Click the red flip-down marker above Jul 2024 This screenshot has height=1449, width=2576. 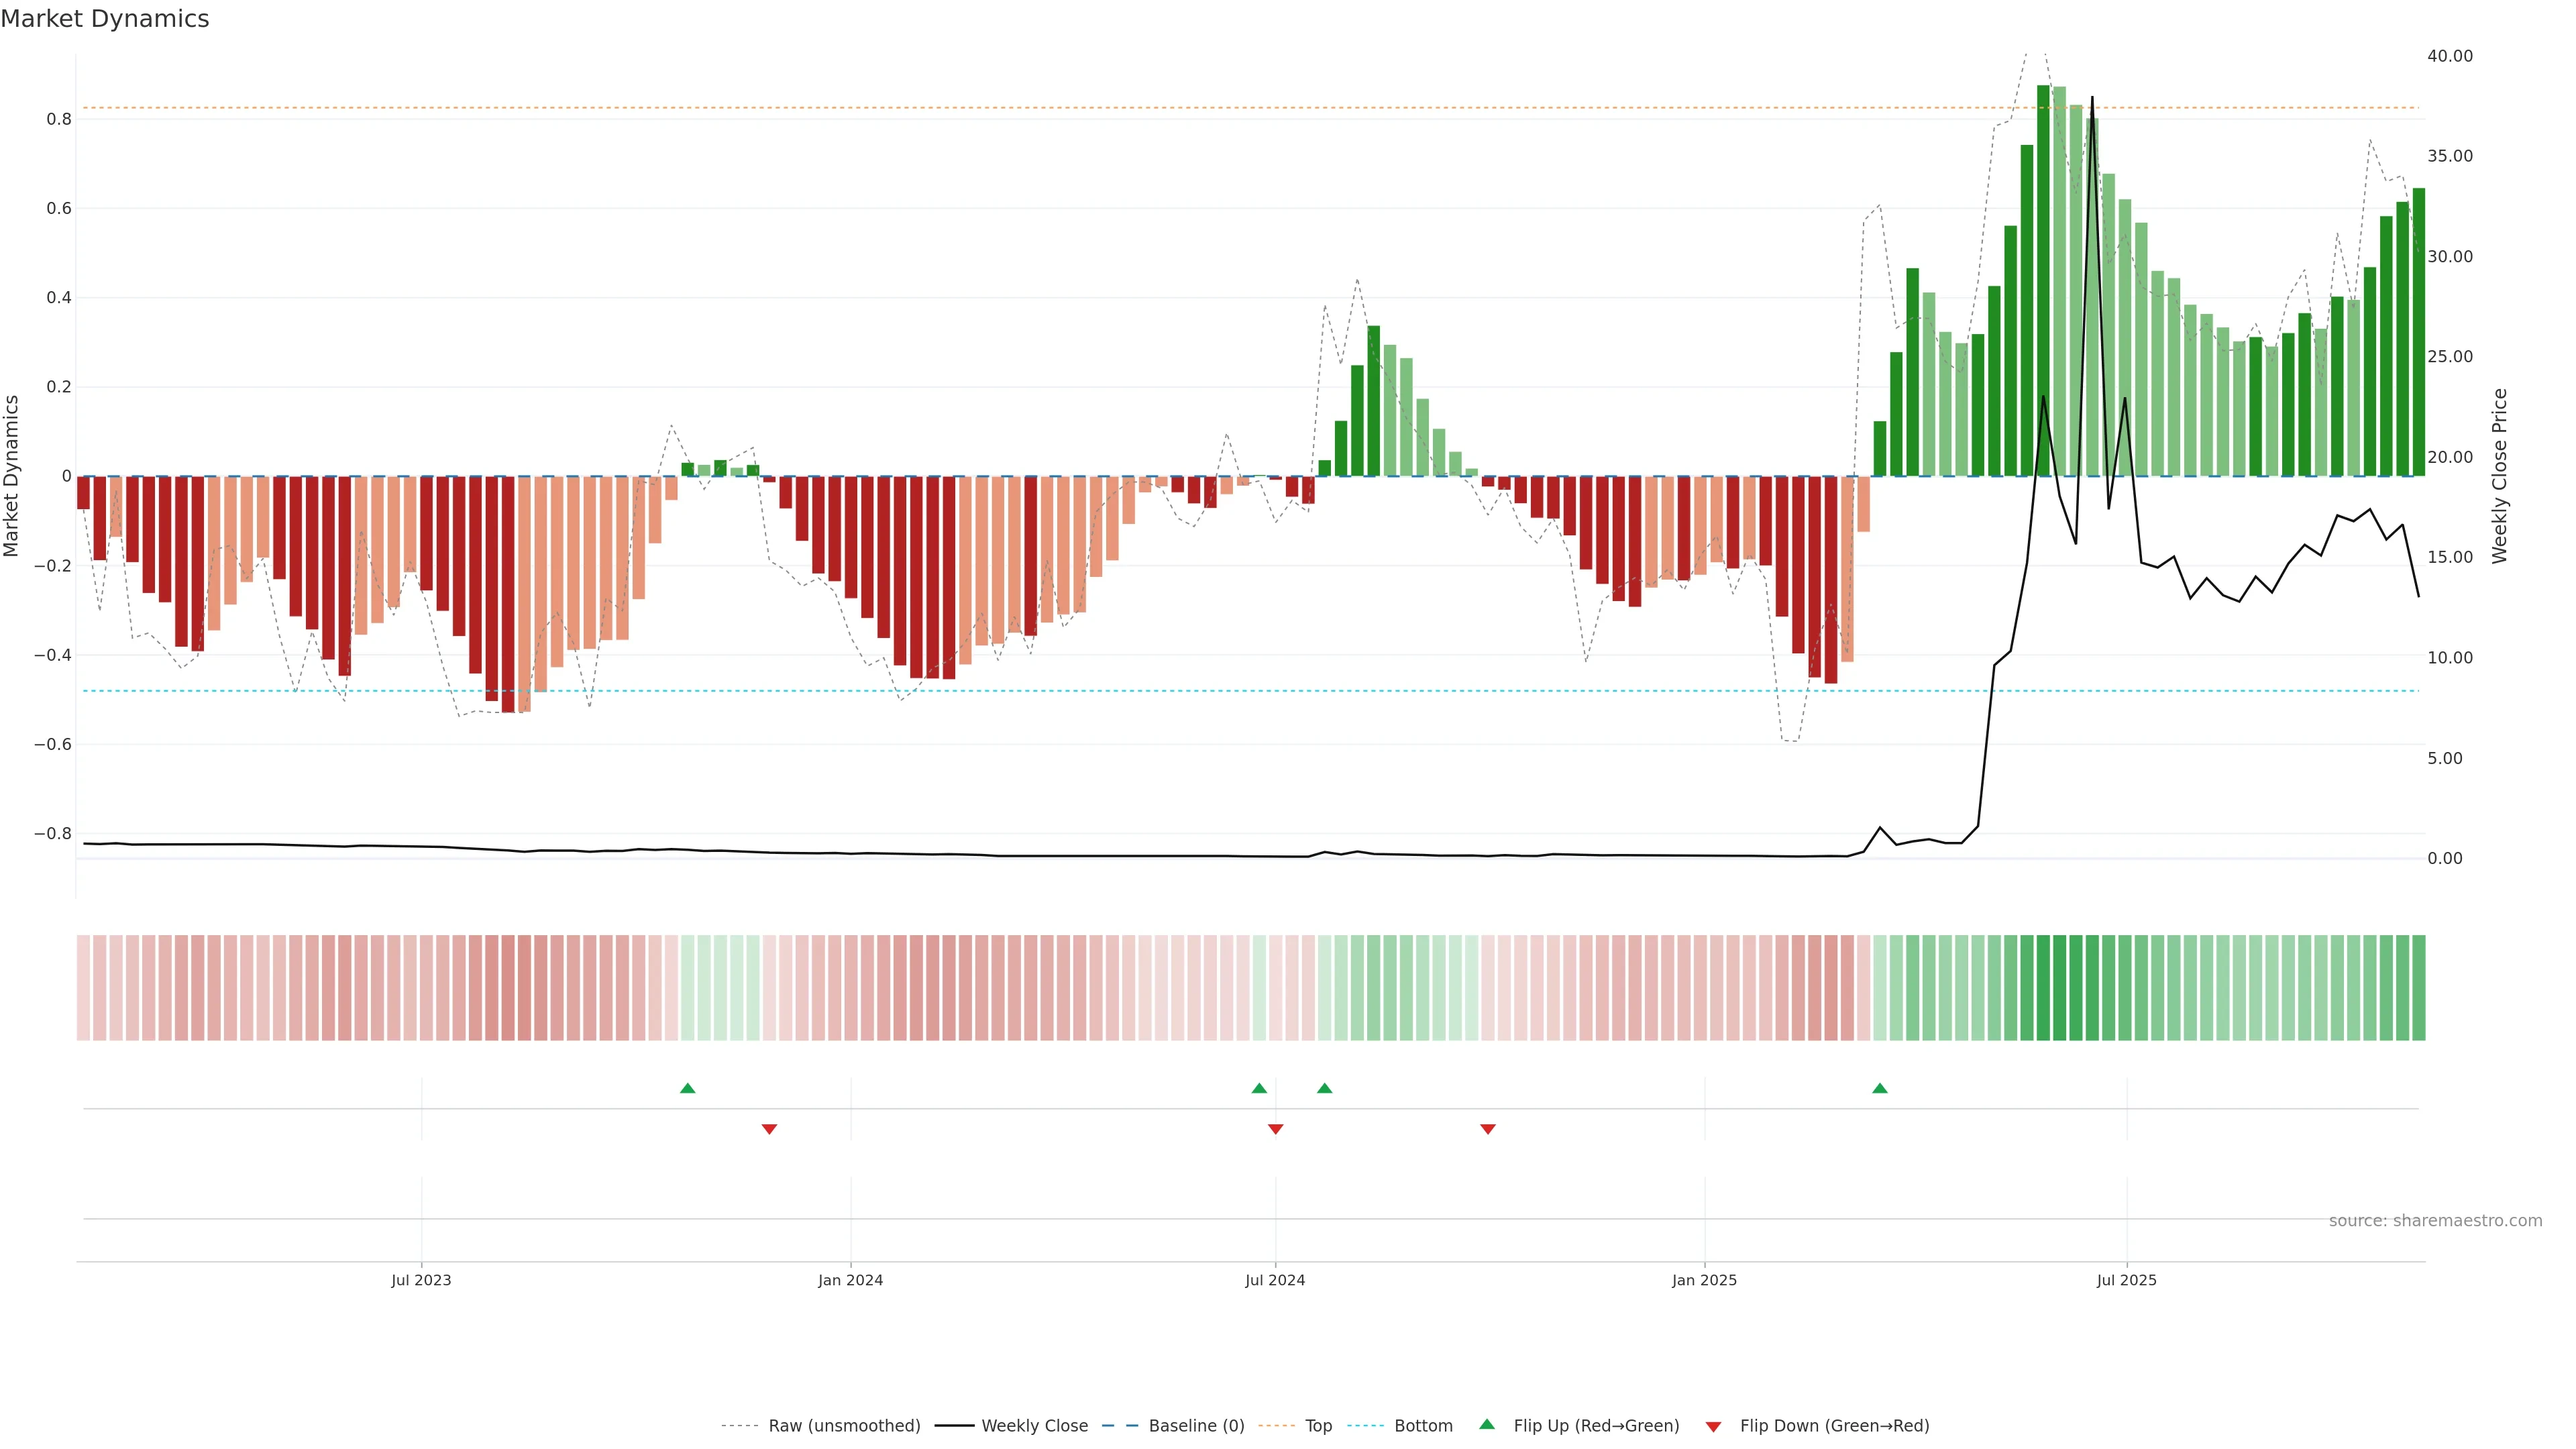(x=1275, y=1129)
